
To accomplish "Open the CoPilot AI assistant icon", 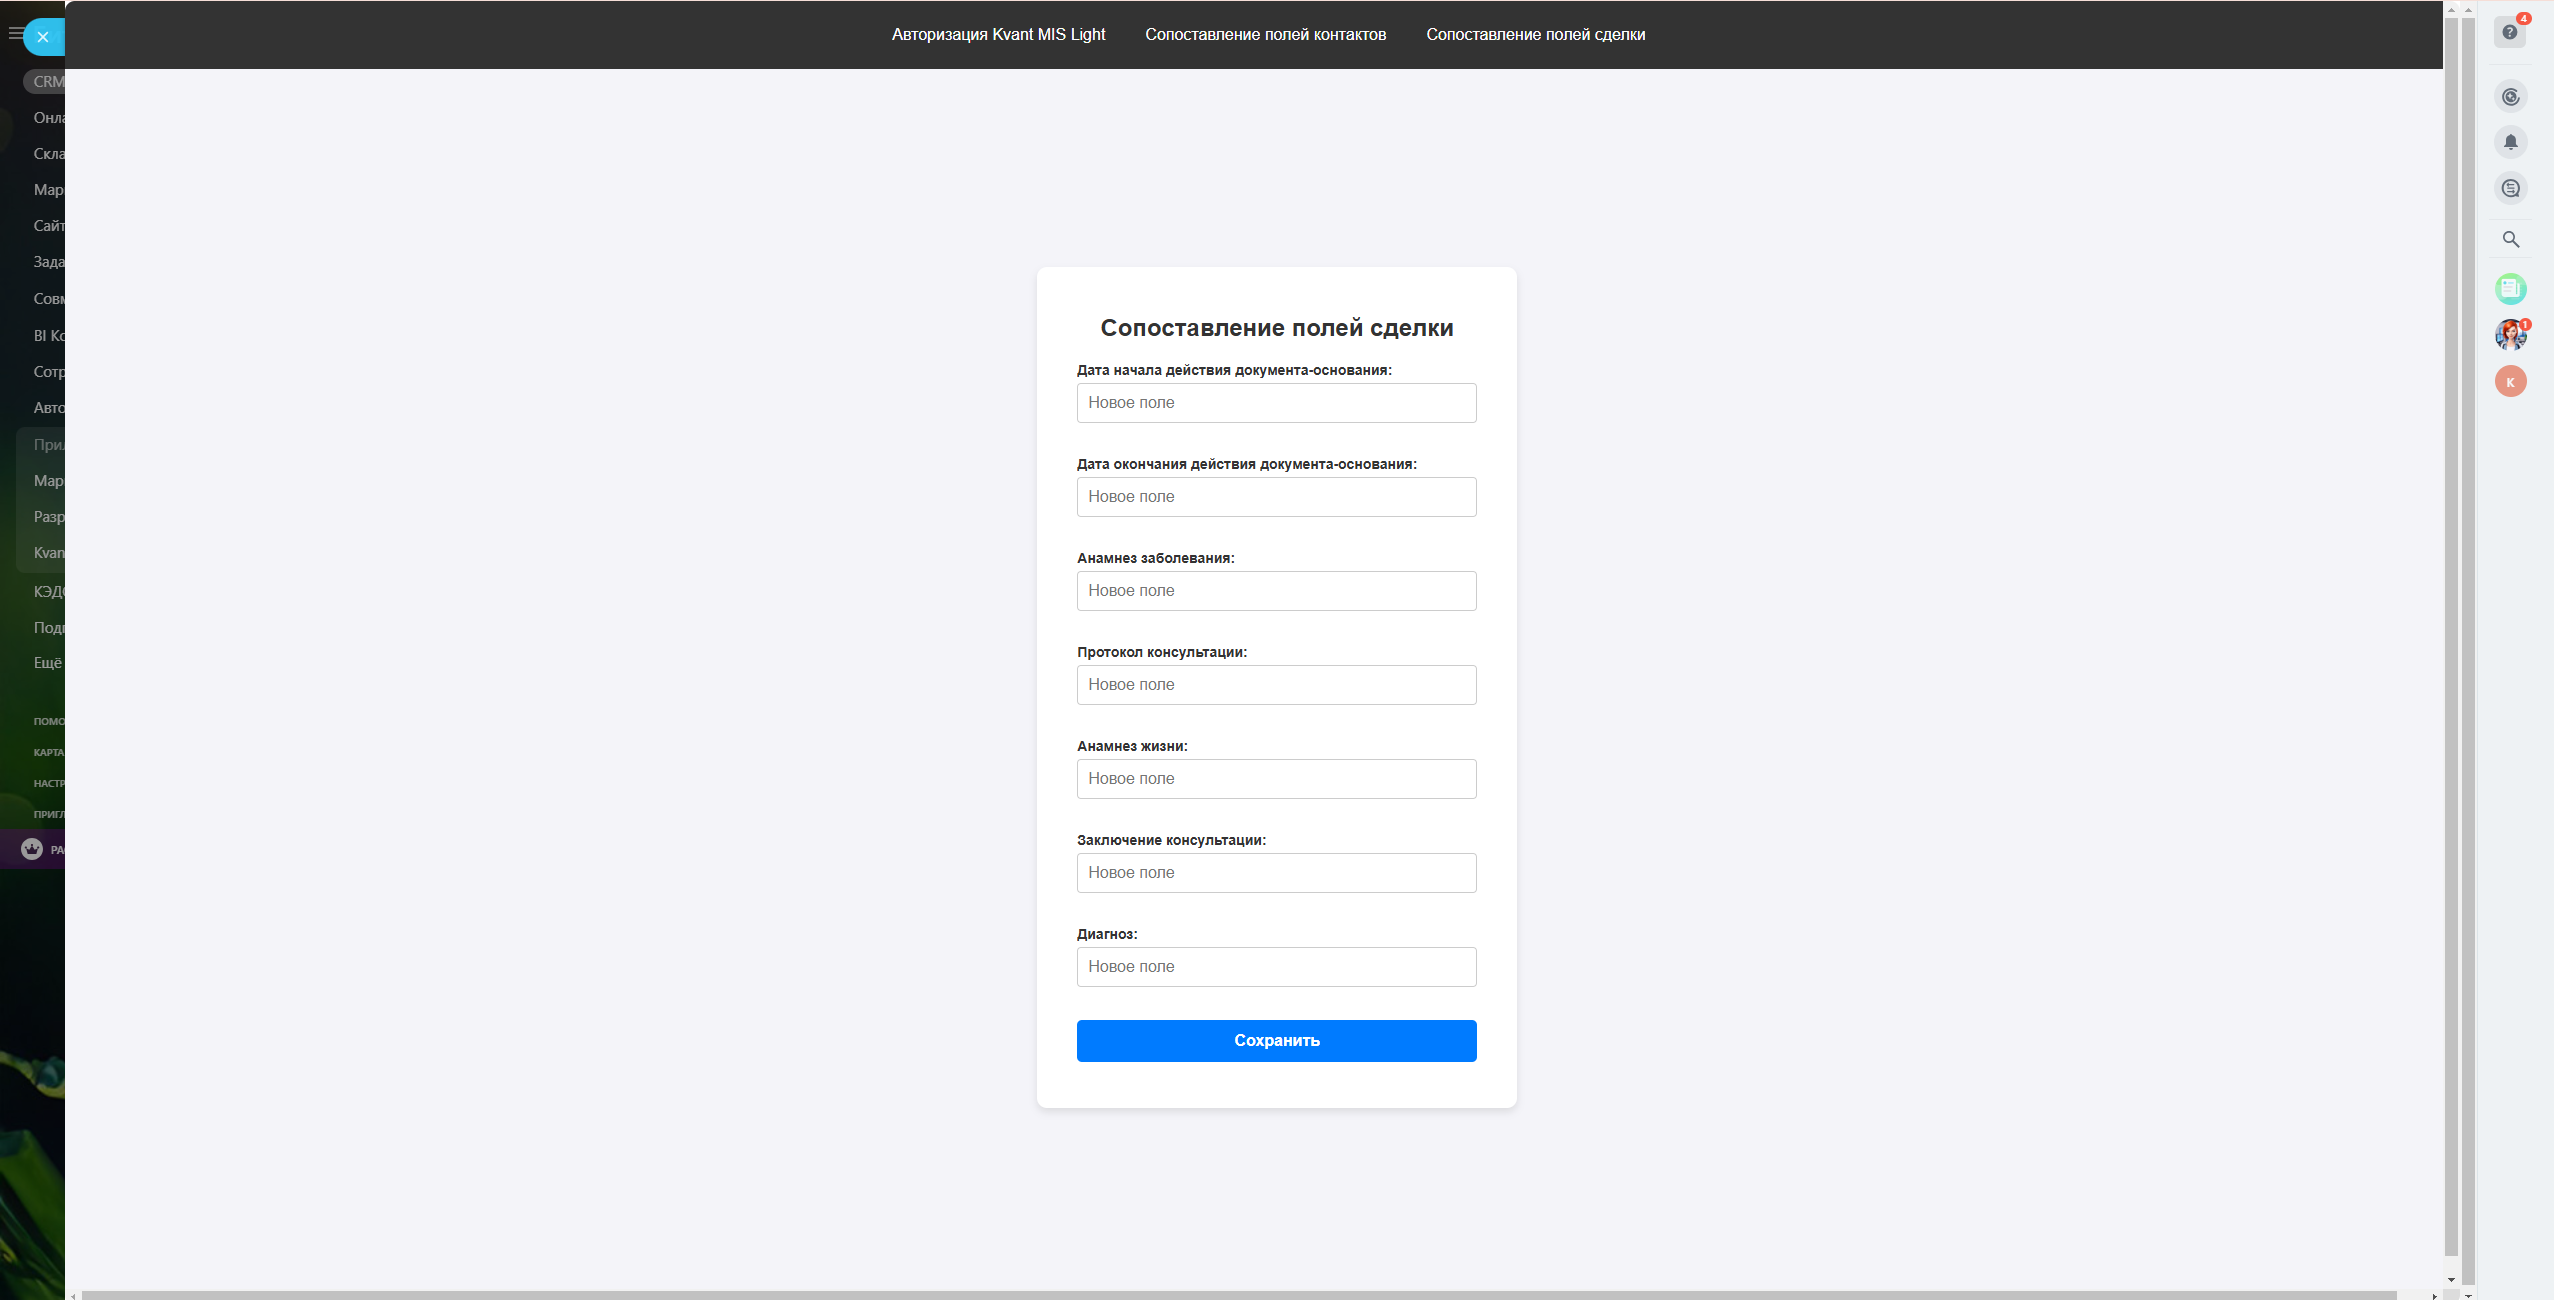I will tap(2510, 97).
